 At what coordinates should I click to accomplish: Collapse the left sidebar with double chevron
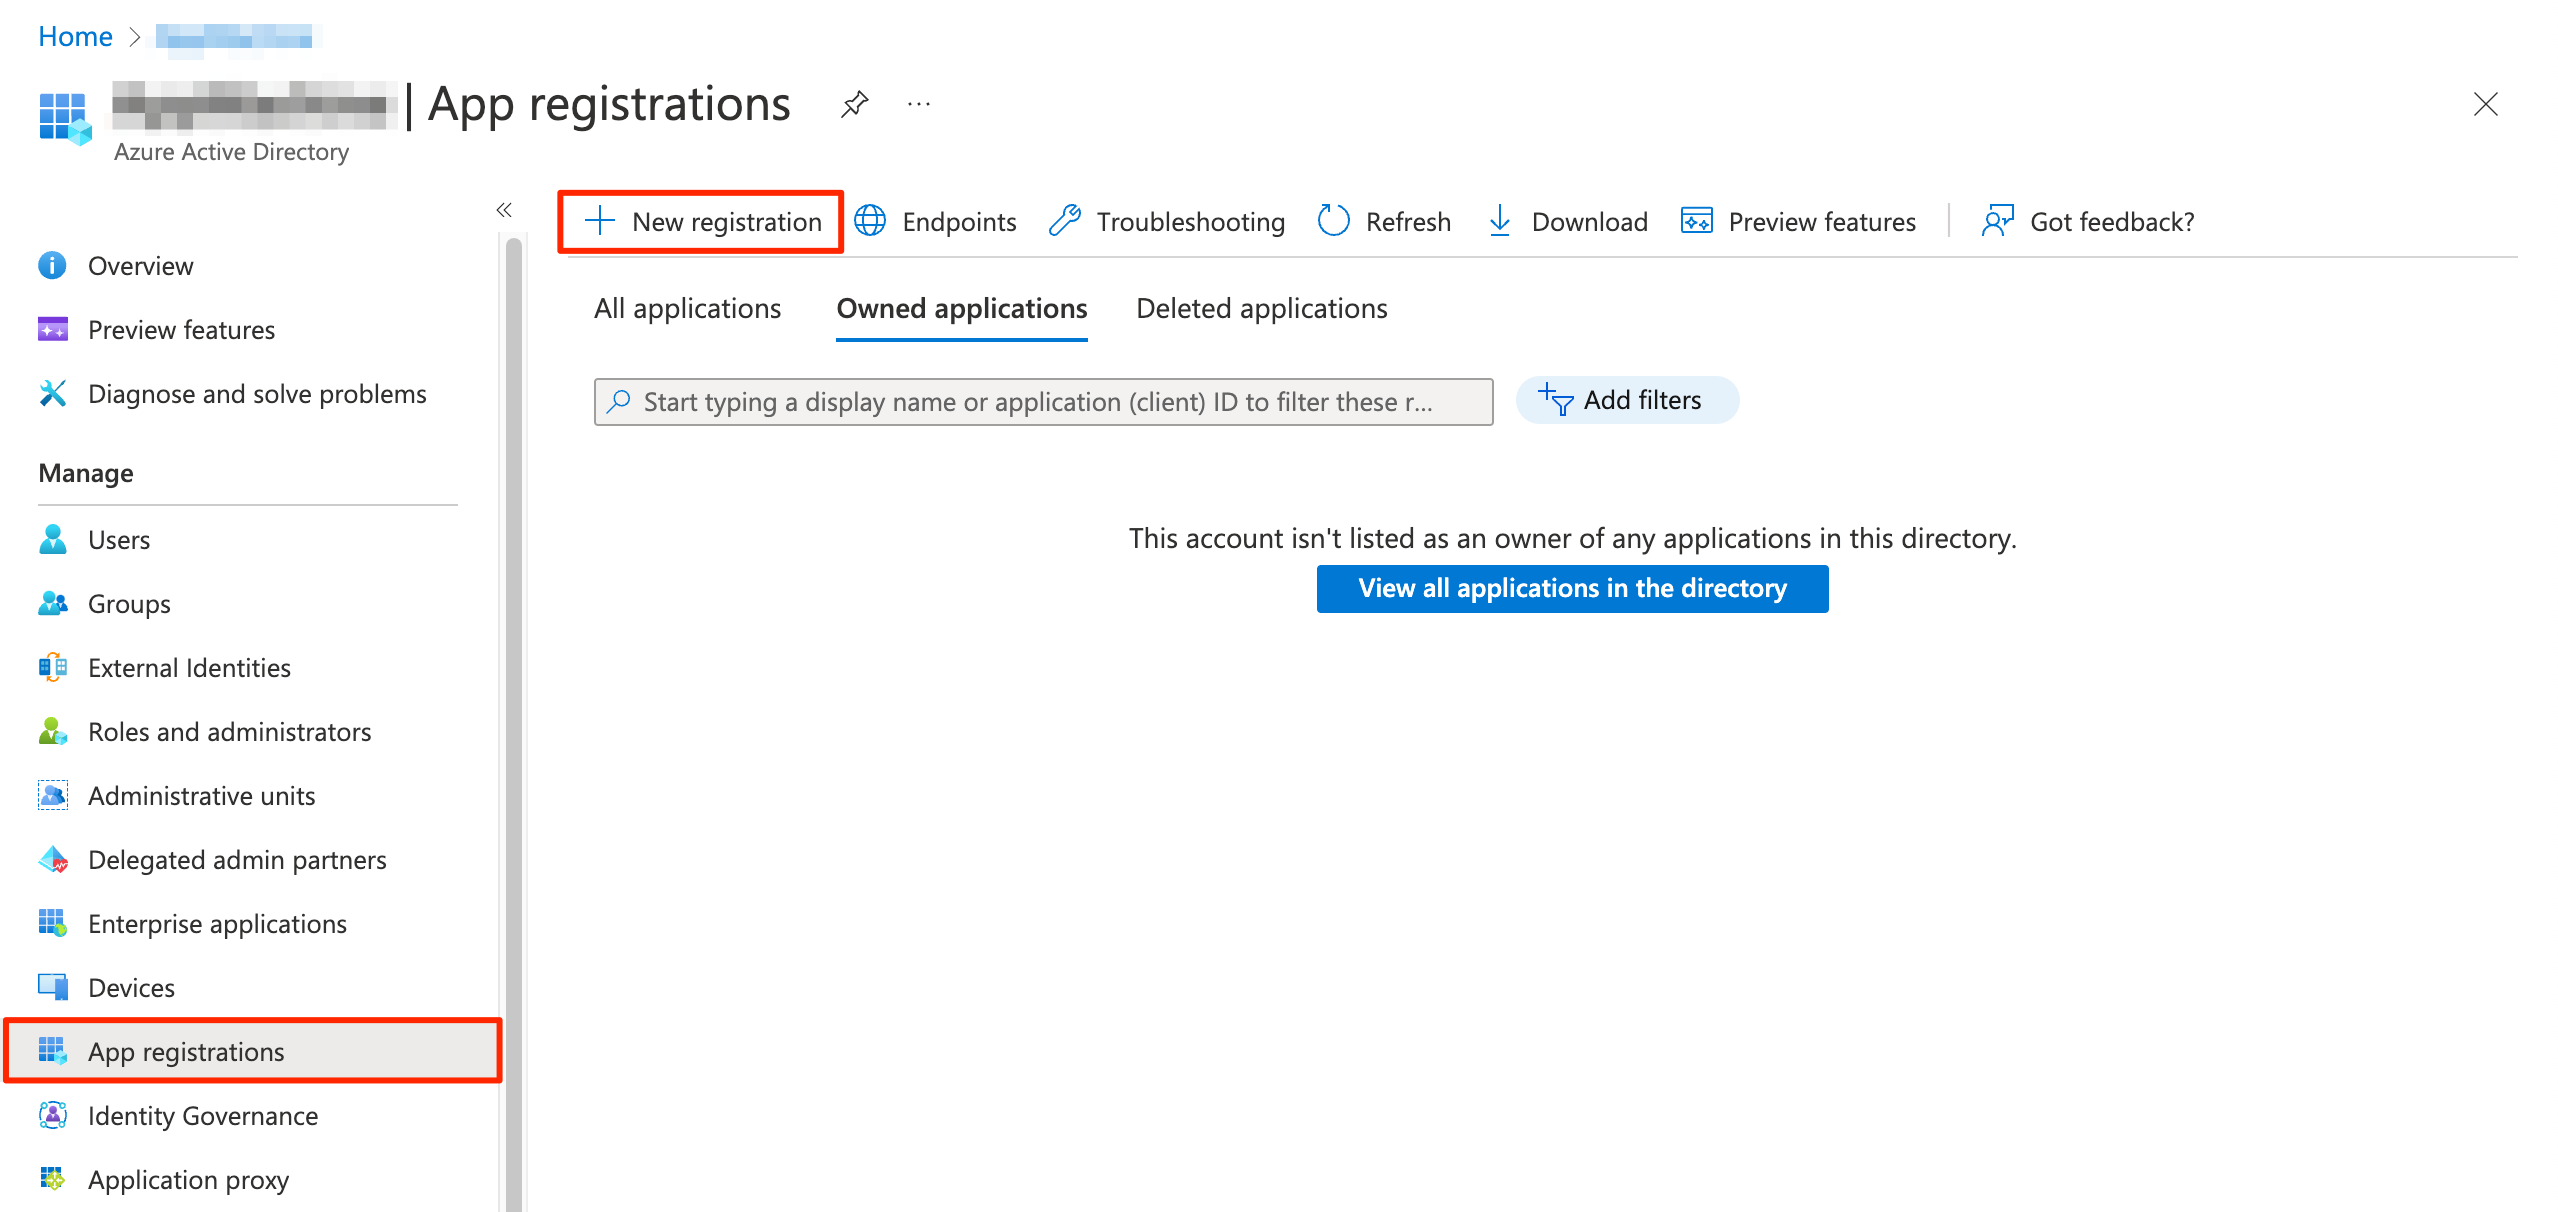click(x=504, y=210)
